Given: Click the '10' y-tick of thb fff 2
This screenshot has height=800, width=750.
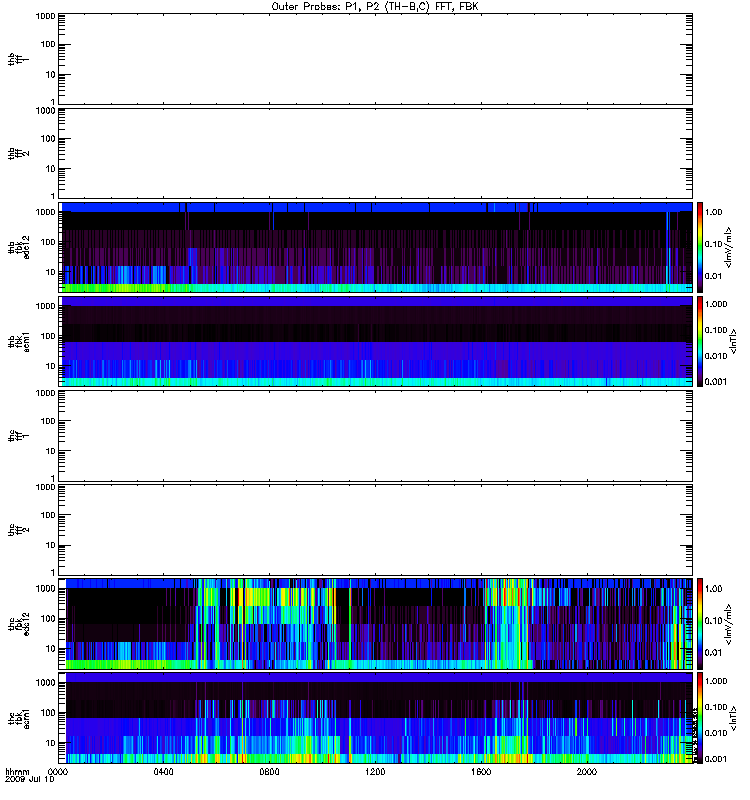Looking at the screenshot, I should pyautogui.click(x=51, y=169).
